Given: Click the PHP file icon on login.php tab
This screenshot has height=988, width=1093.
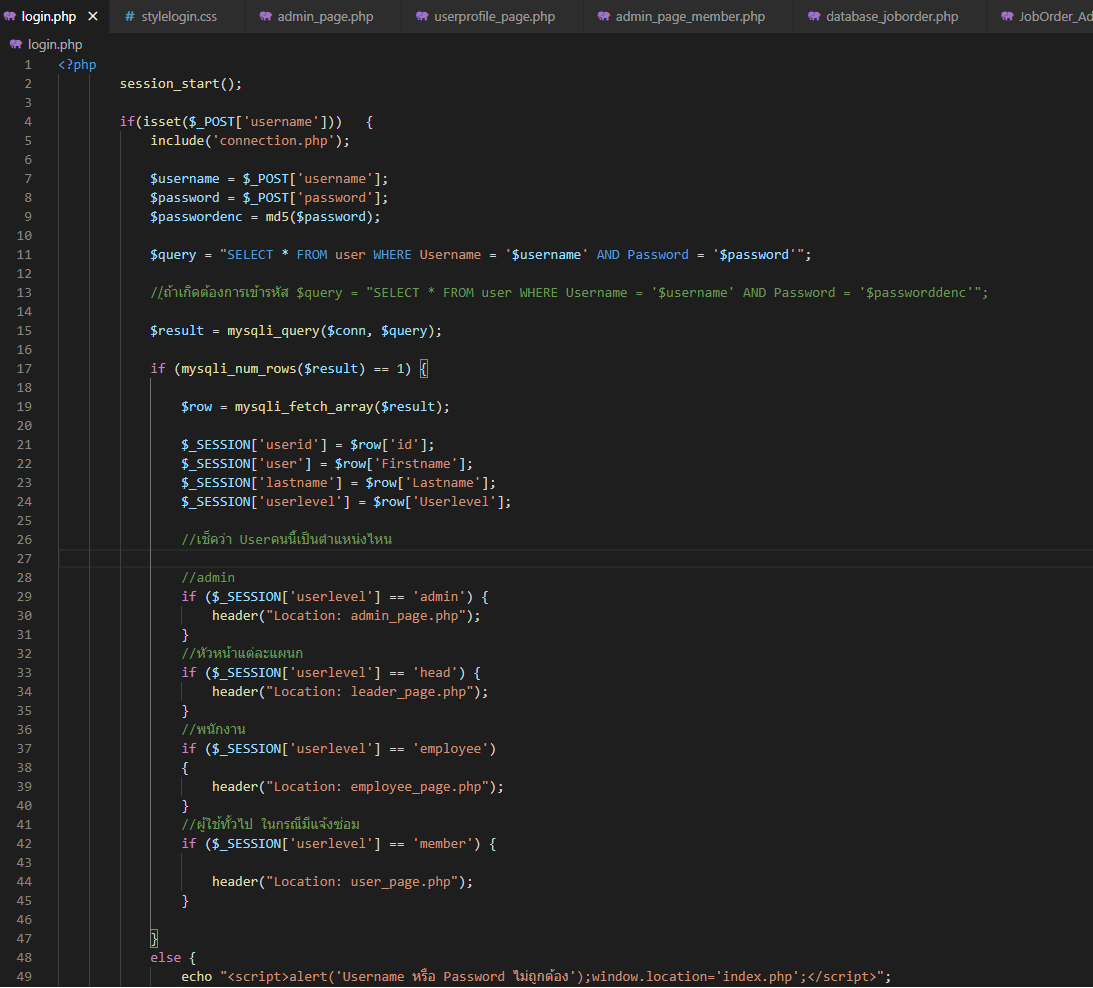Looking at the screenshot, I should click(10, 16).
